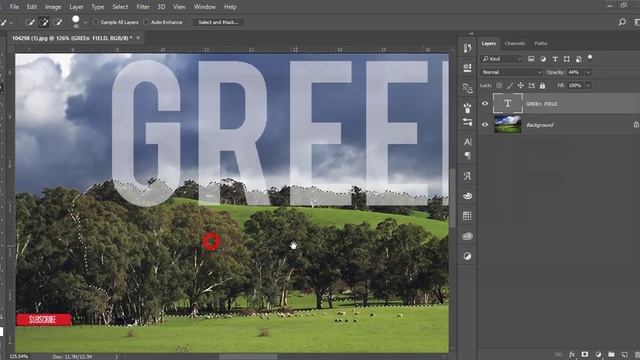Expand the collapsed icon panels dock

tap(471, 33)
